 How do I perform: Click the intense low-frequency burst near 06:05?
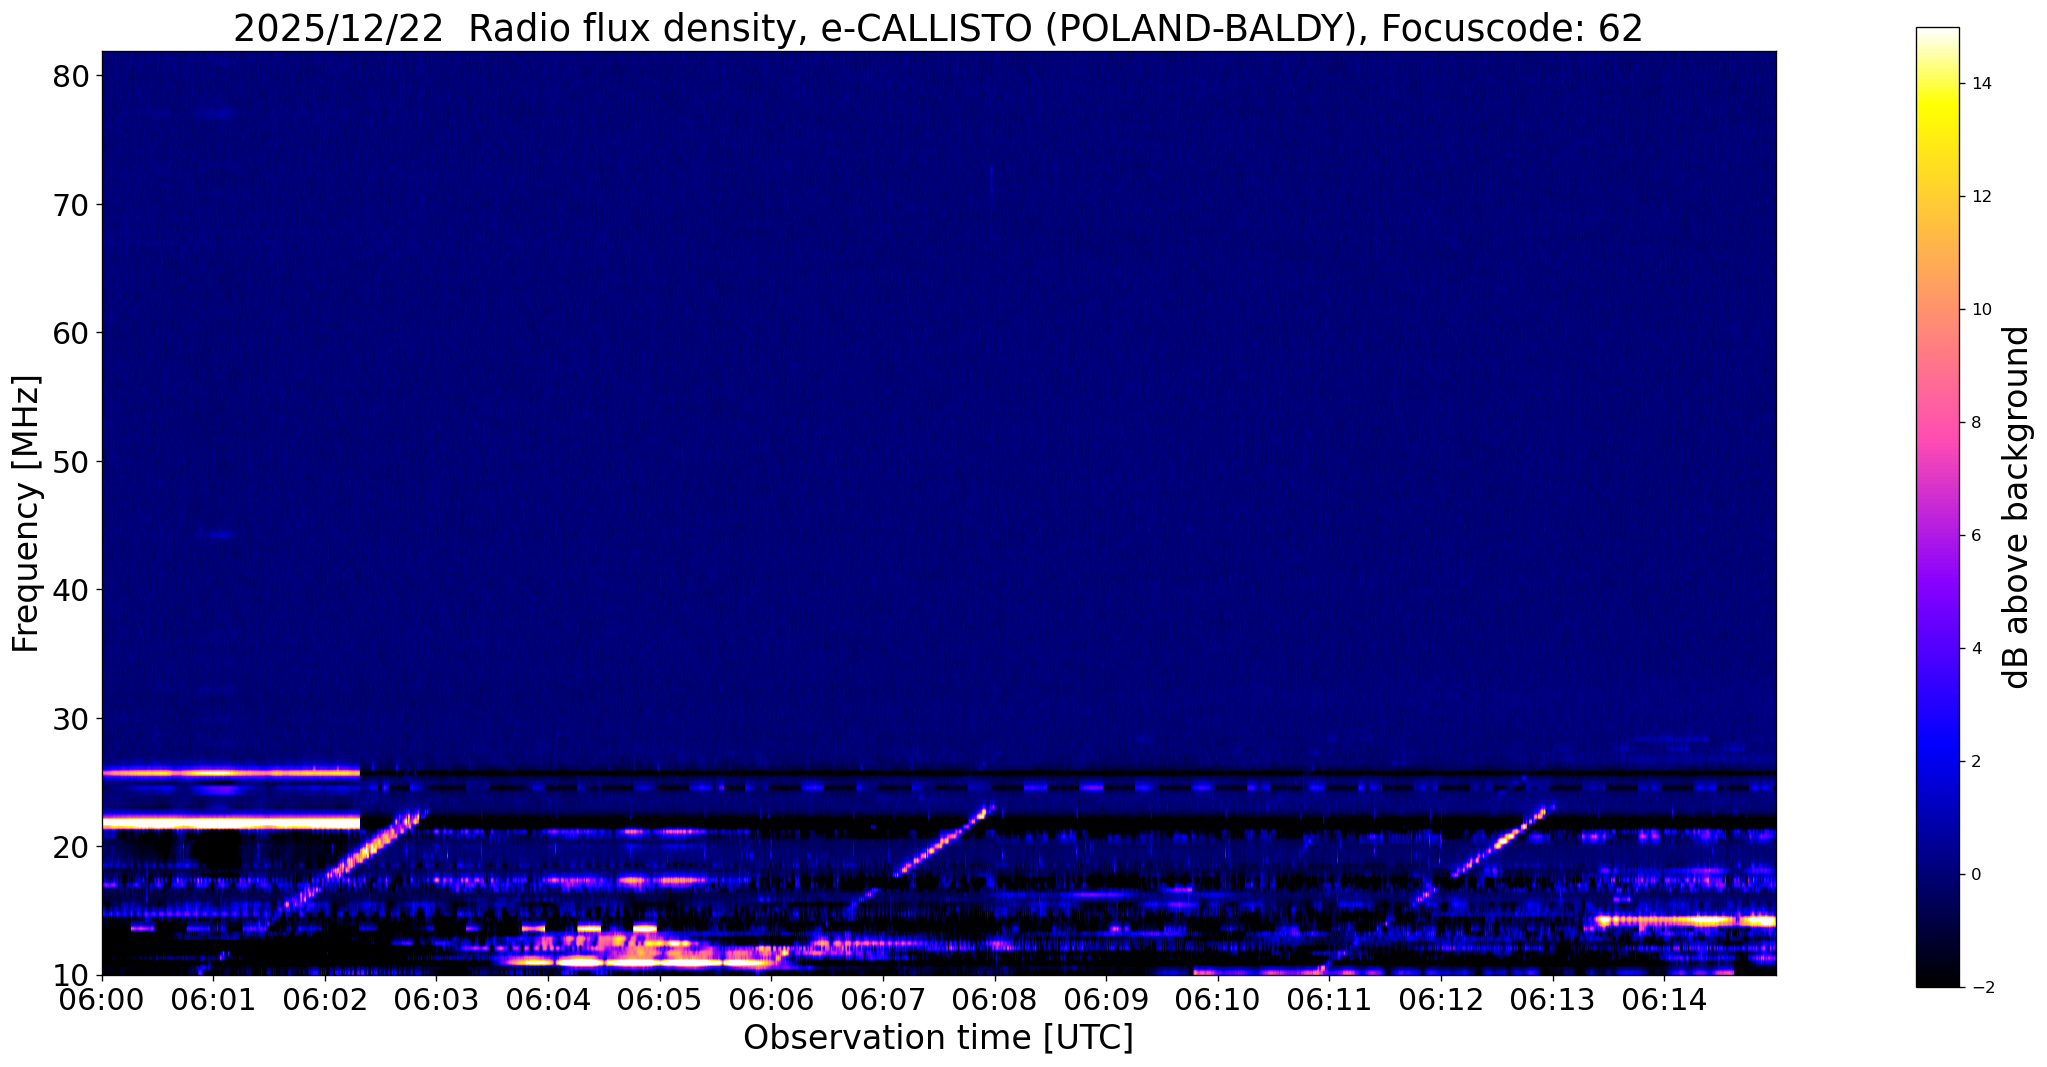640,950
